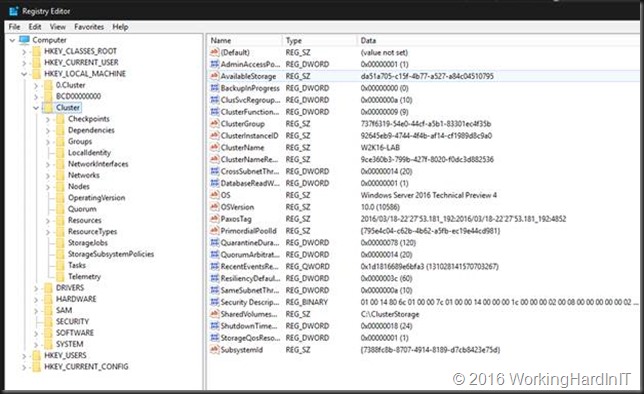Click the HKEY_USERS folder icon
644x394 pixels.
(x=37, y=355)
